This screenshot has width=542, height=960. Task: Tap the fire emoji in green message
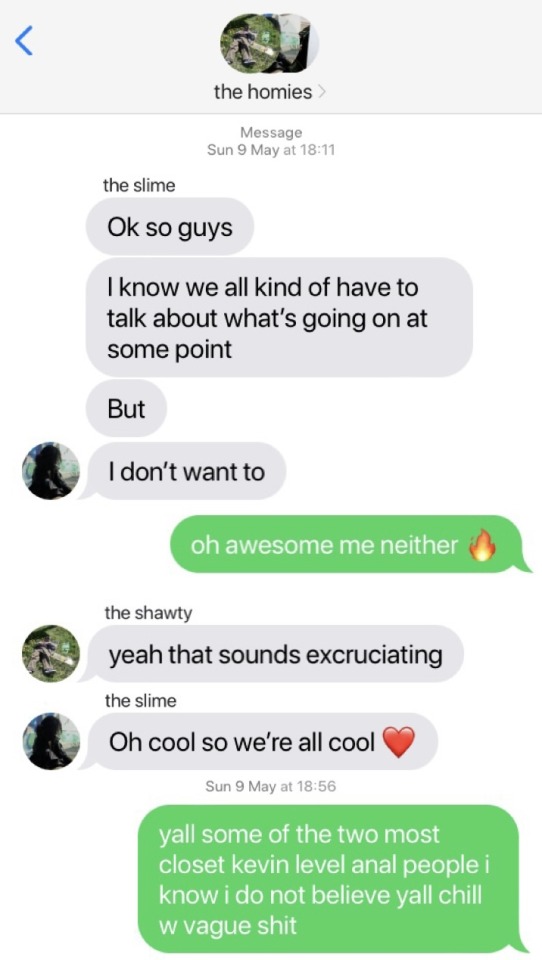(482, 544)
